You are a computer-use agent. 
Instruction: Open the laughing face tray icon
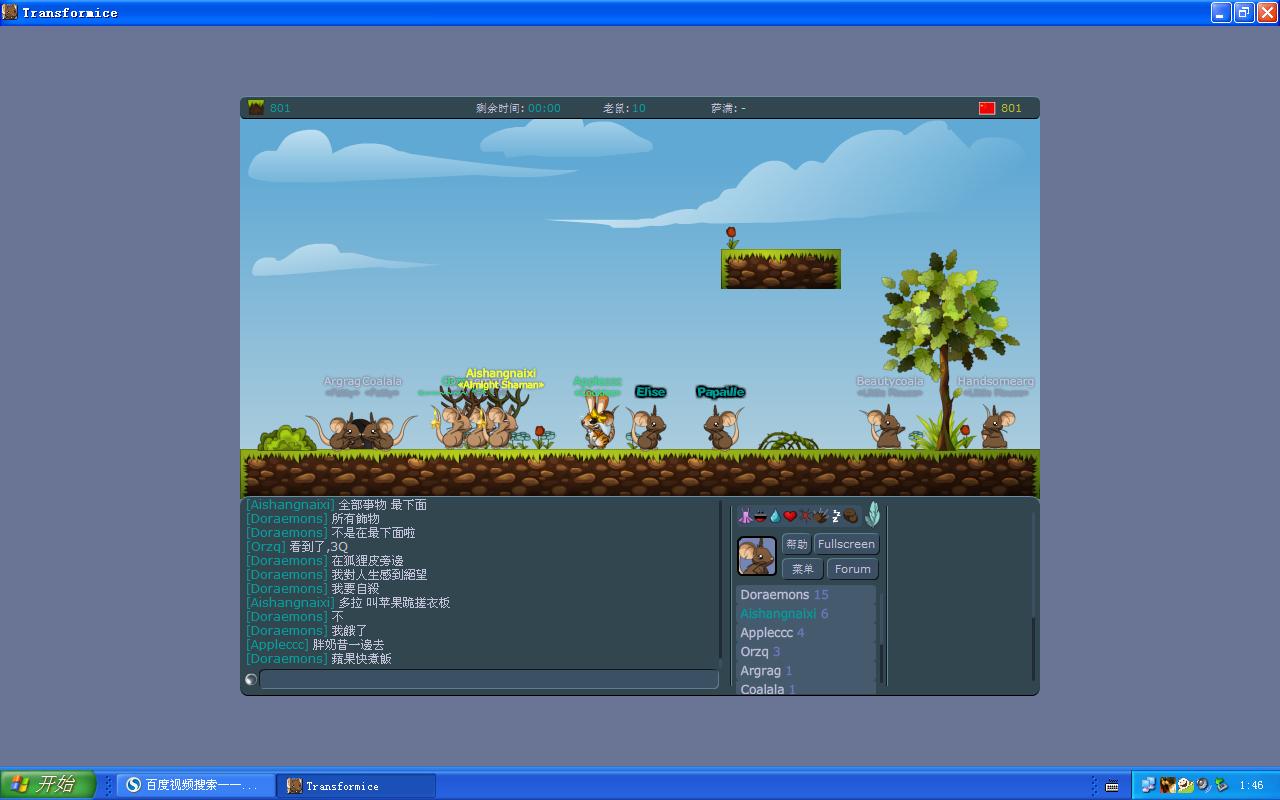1185,786
